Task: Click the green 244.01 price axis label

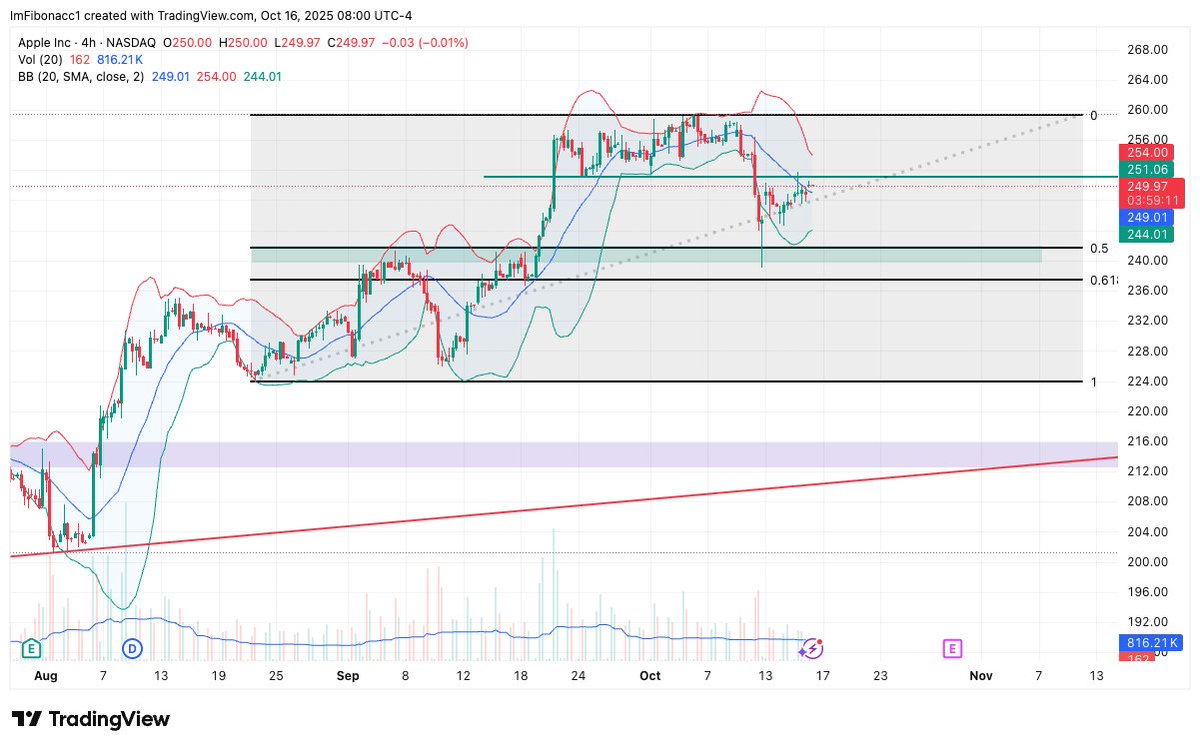Action: click(x=1146, y=234)
